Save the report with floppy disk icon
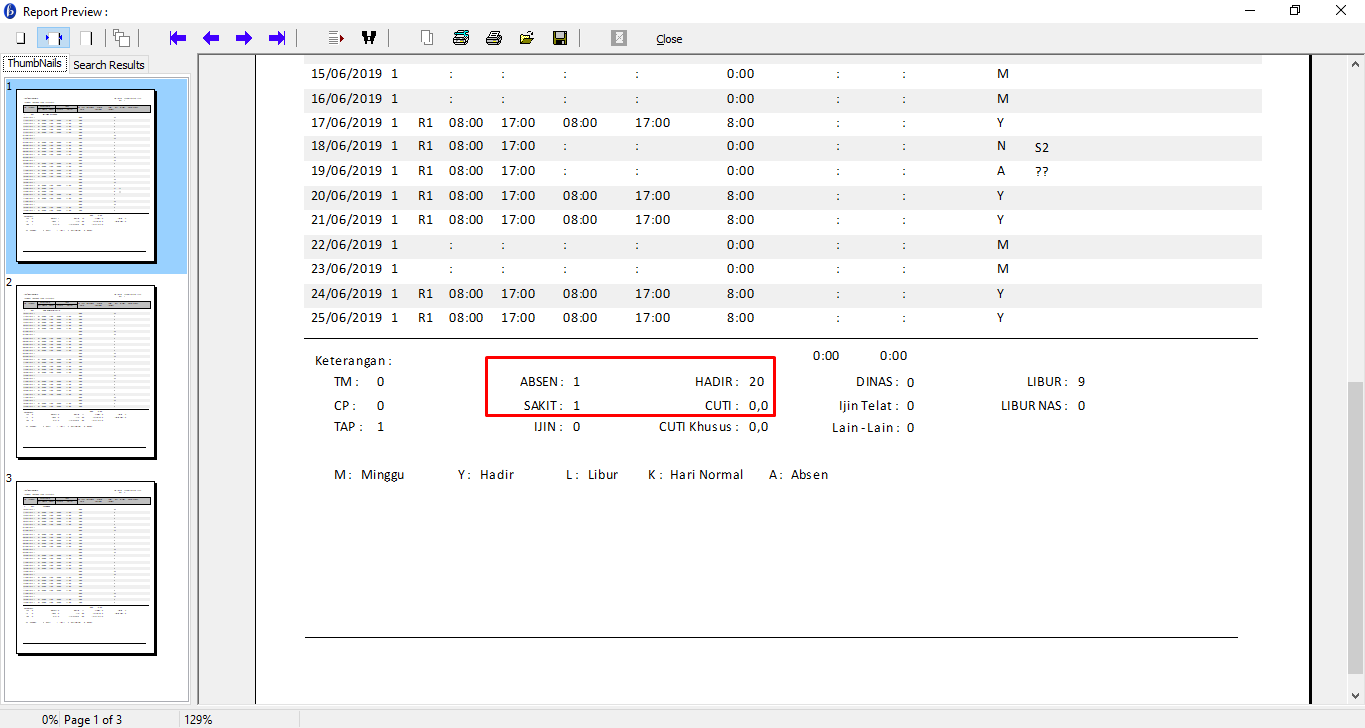This screenshot has height=728, width=1365. (x=560, y=38)
